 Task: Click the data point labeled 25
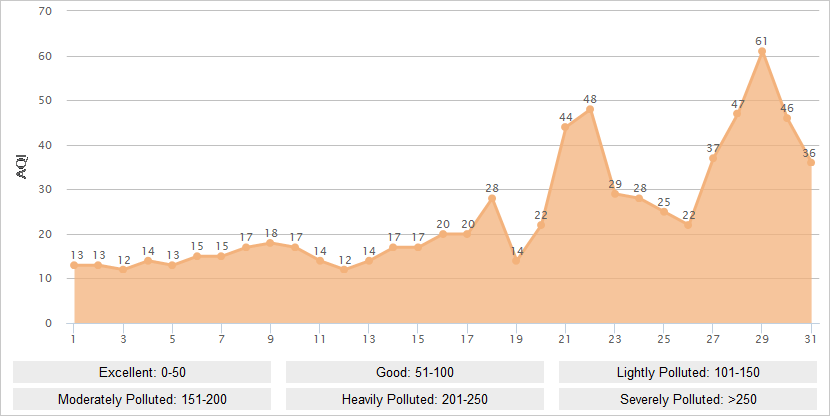point(663,212)
